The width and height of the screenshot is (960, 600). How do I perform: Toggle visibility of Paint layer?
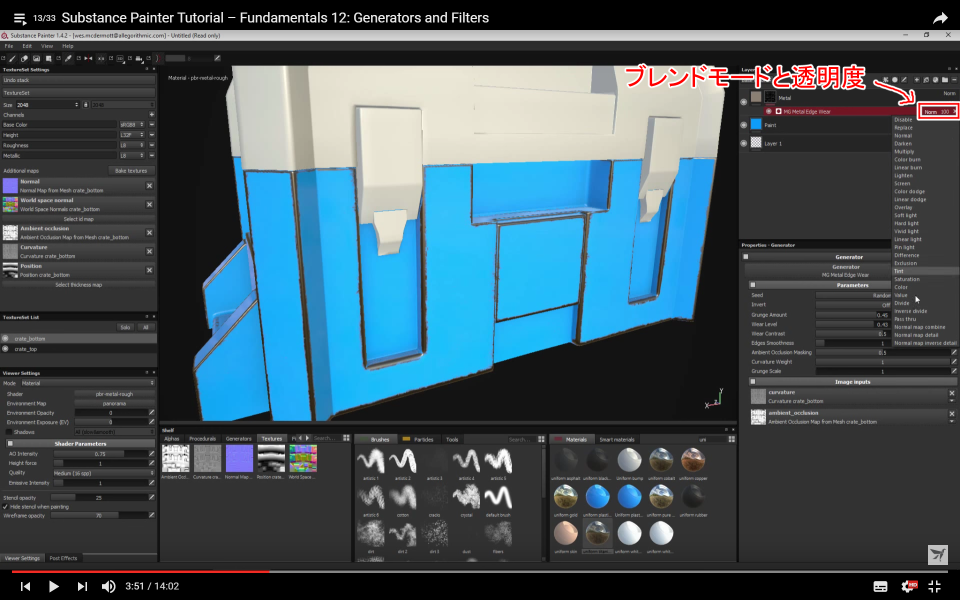pos(744,125)
